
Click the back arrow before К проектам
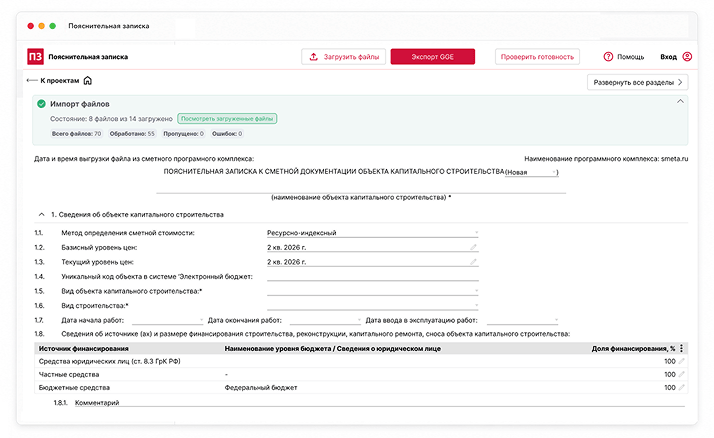(32, 81)
